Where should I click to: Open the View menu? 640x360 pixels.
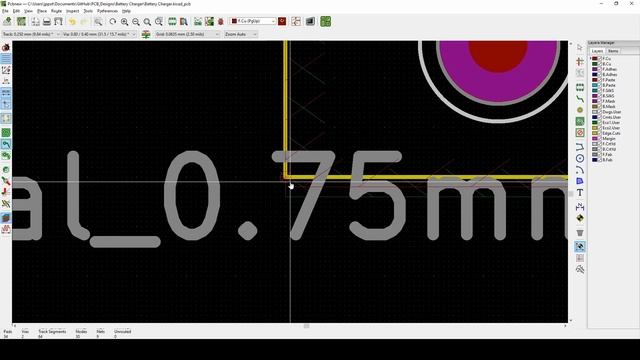(28, 11)
